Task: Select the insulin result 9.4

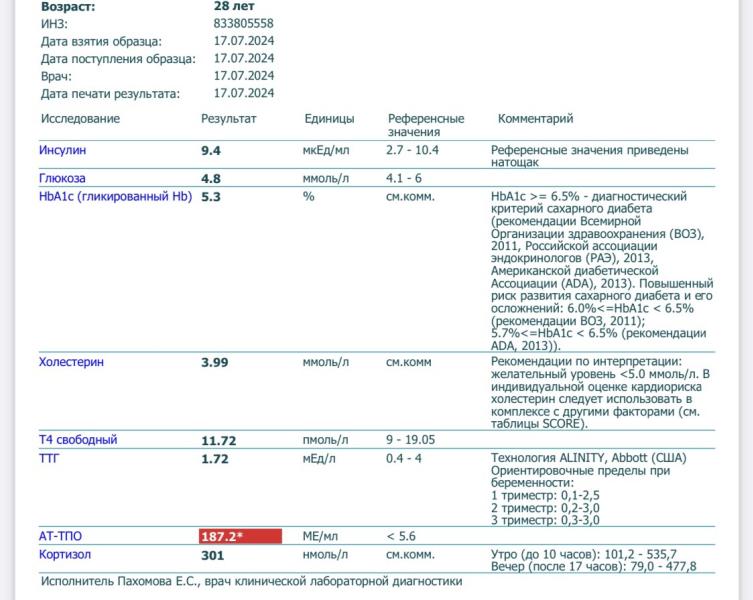Action: (x=211, y=151)
